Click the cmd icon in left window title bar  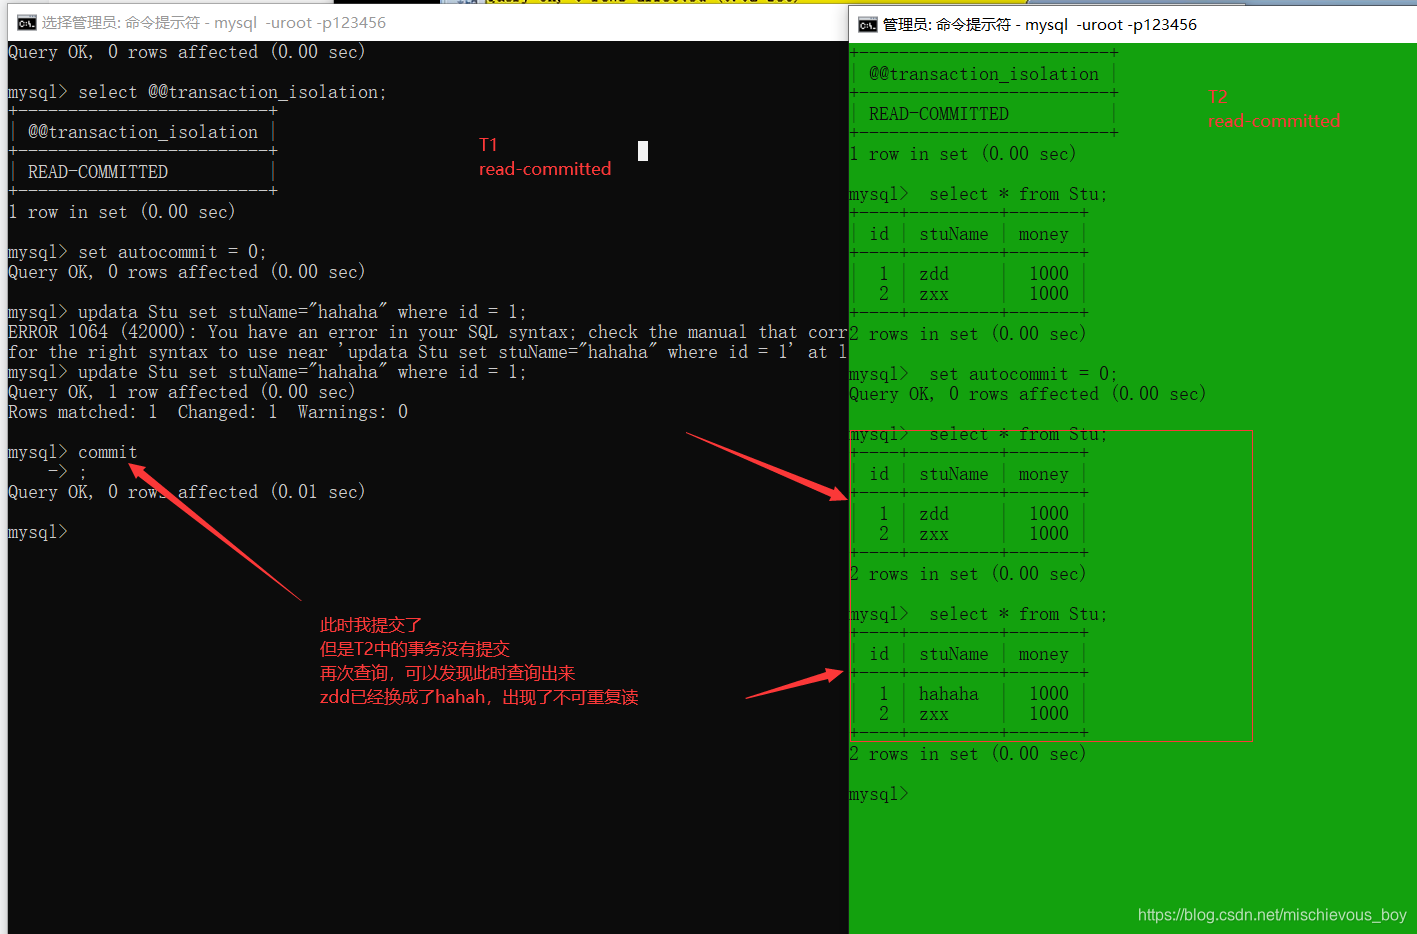click(x=27, y=22)
